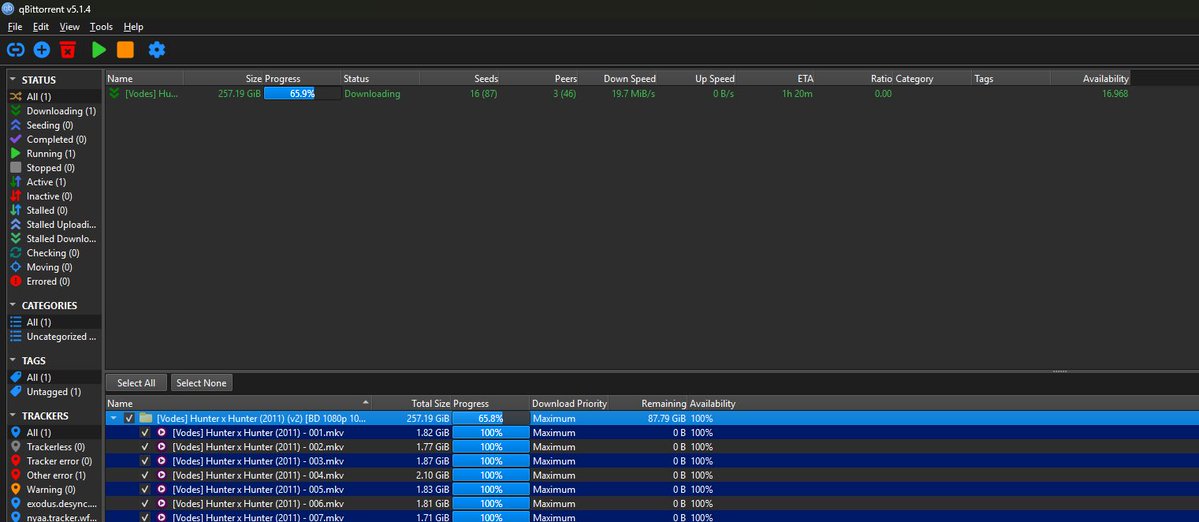Select the [Vodes] Hu... torrent row

[x=617, y=94]
